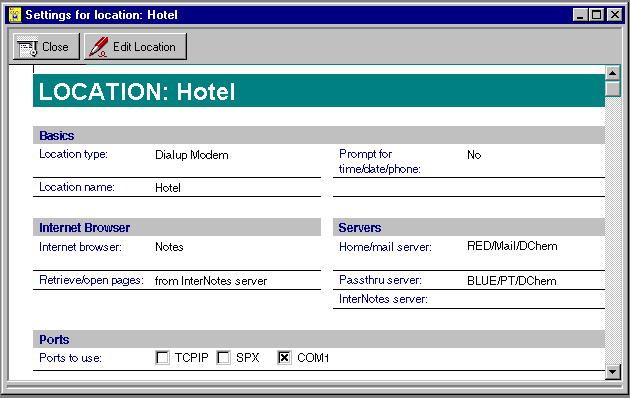Viewport: 630px width, 398px height.
Task: Click the LOCATION: Hotel banner title
Action: click(x=137, y=92)
